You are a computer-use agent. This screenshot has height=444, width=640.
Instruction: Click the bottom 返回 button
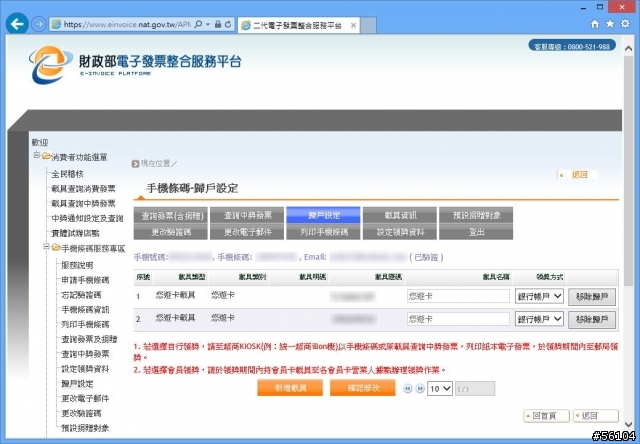596,416
